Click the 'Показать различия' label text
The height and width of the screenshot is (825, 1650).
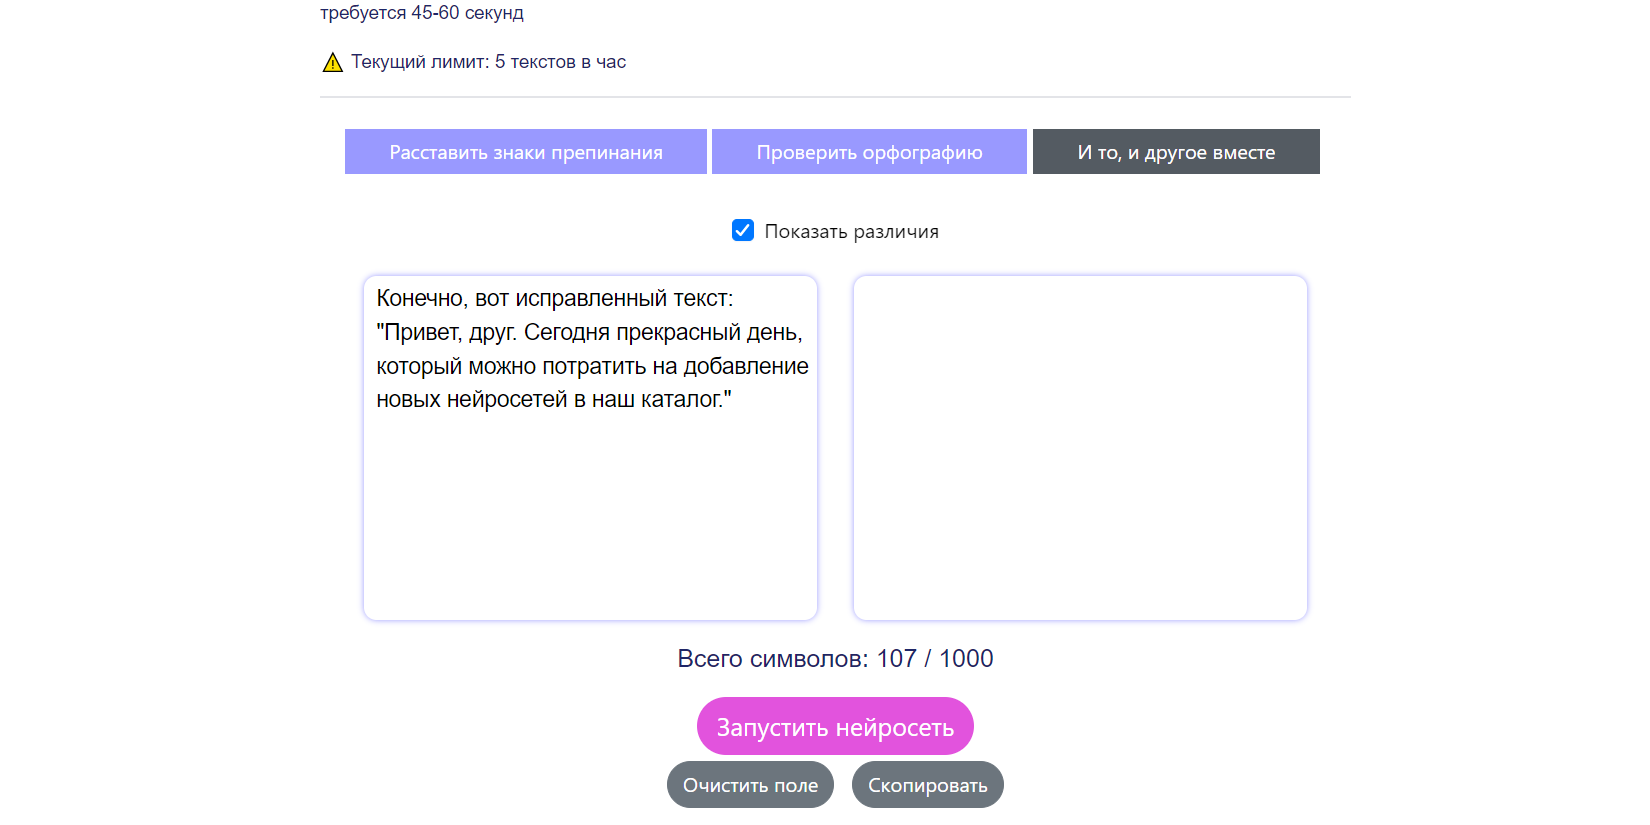[851, 232]
